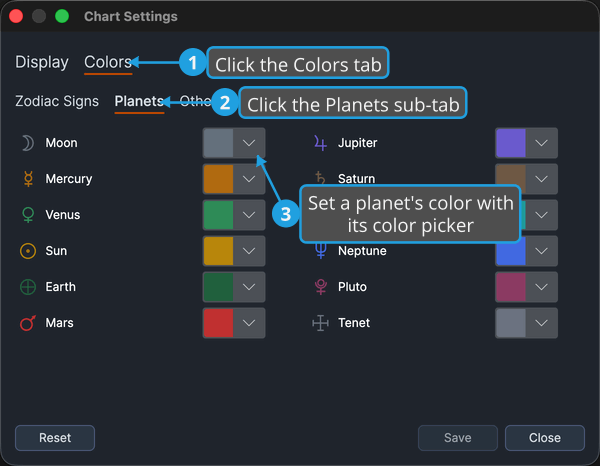Click the gray Tenet cross icon
This screenshot has width=600, height=466.
coord(320,323)
